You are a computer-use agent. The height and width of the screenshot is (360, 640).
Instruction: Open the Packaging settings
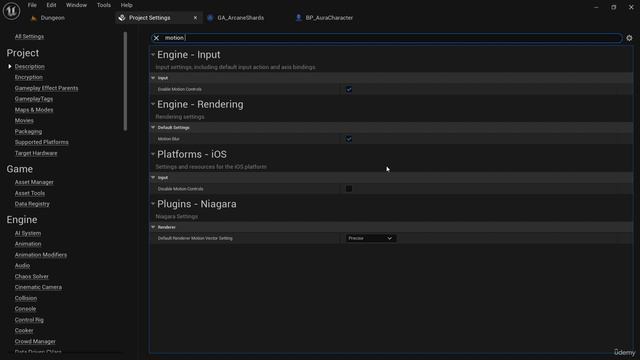[x=28, y=131]
